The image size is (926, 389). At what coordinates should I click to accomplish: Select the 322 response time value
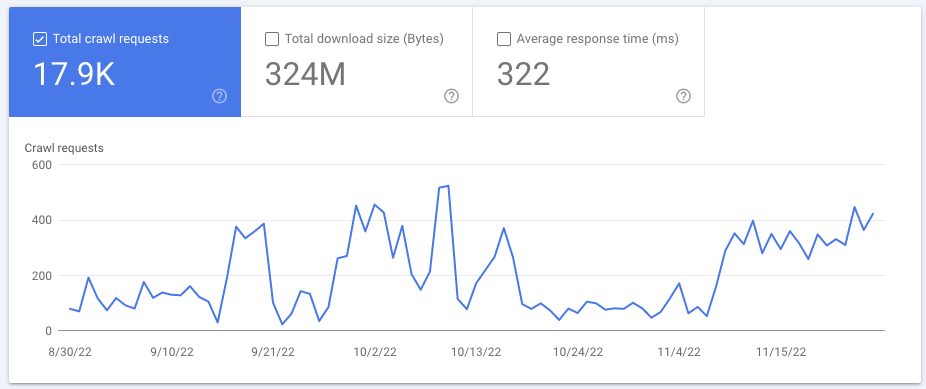523,75
